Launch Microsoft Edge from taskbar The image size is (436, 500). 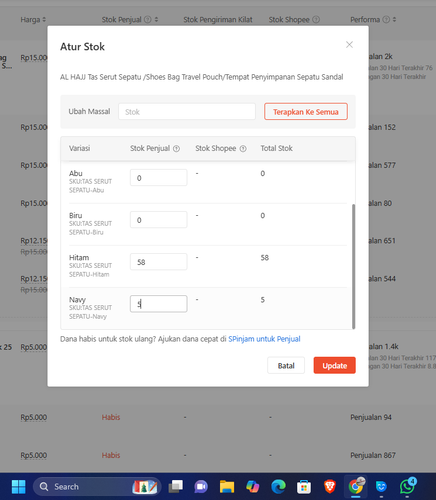278,487
